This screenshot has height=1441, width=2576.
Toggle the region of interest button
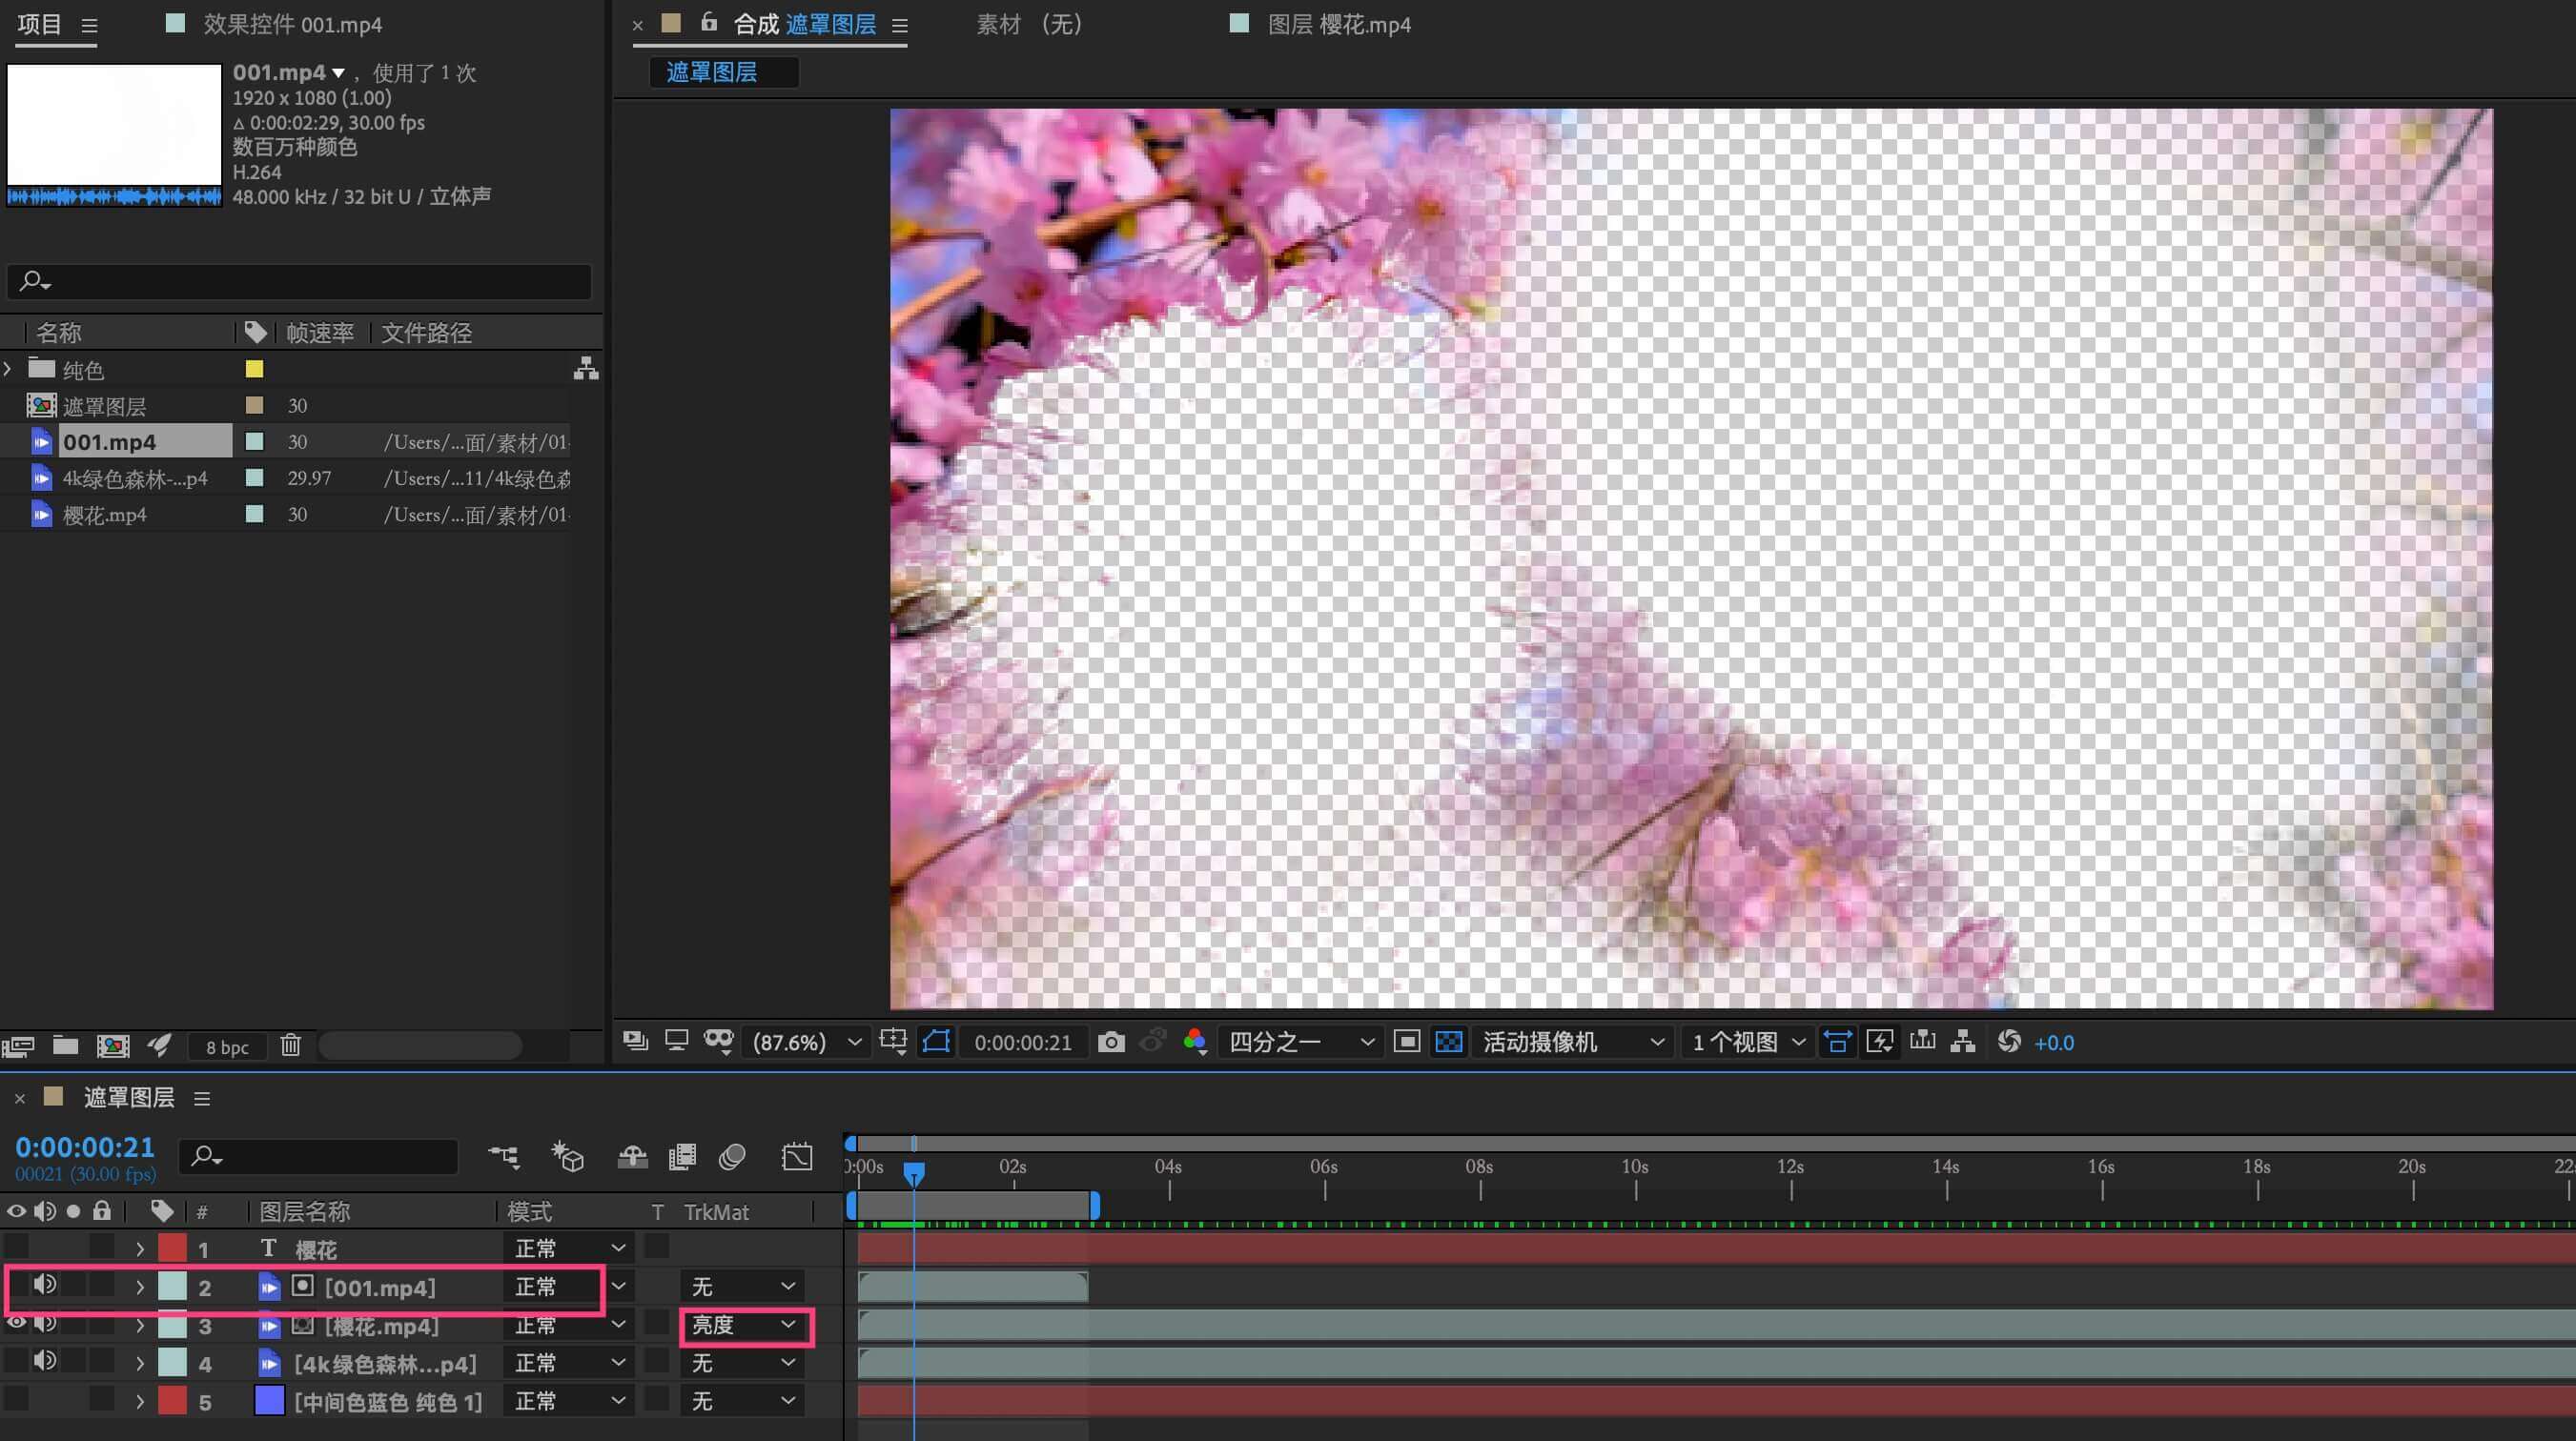[x=1406, y=1042]
